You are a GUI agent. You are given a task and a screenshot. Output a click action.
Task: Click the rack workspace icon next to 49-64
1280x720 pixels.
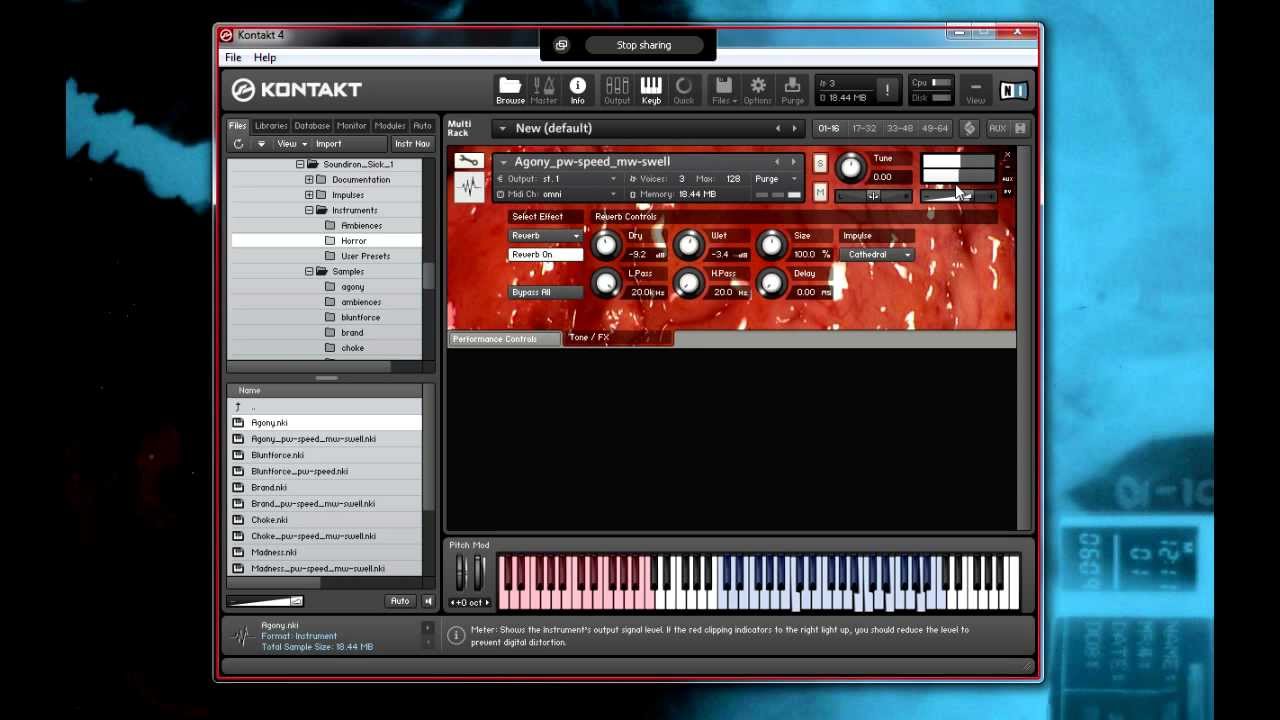point(969,128)
